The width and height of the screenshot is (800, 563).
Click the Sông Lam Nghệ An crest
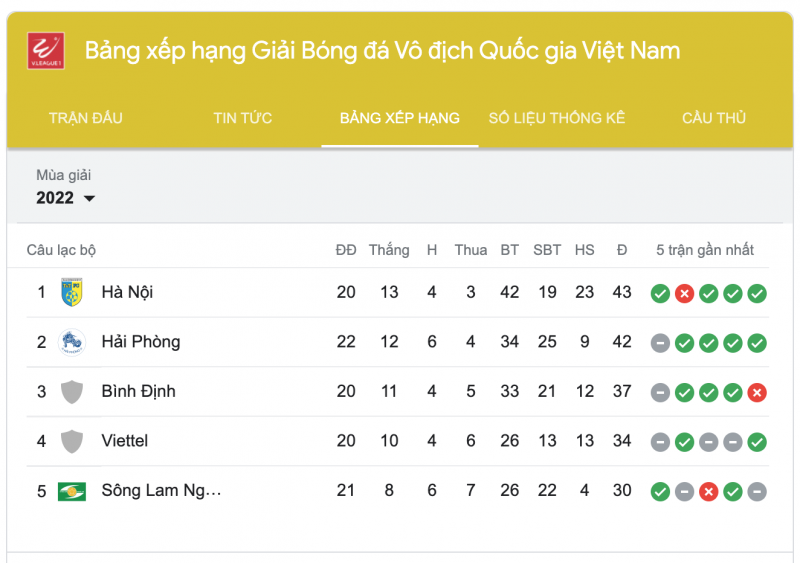click(71, 491)
